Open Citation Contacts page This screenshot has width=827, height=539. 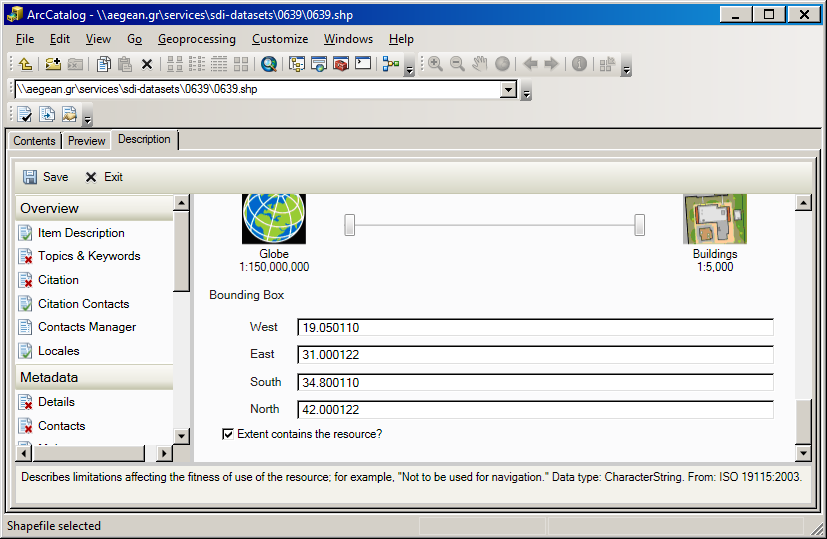point(74,304)
